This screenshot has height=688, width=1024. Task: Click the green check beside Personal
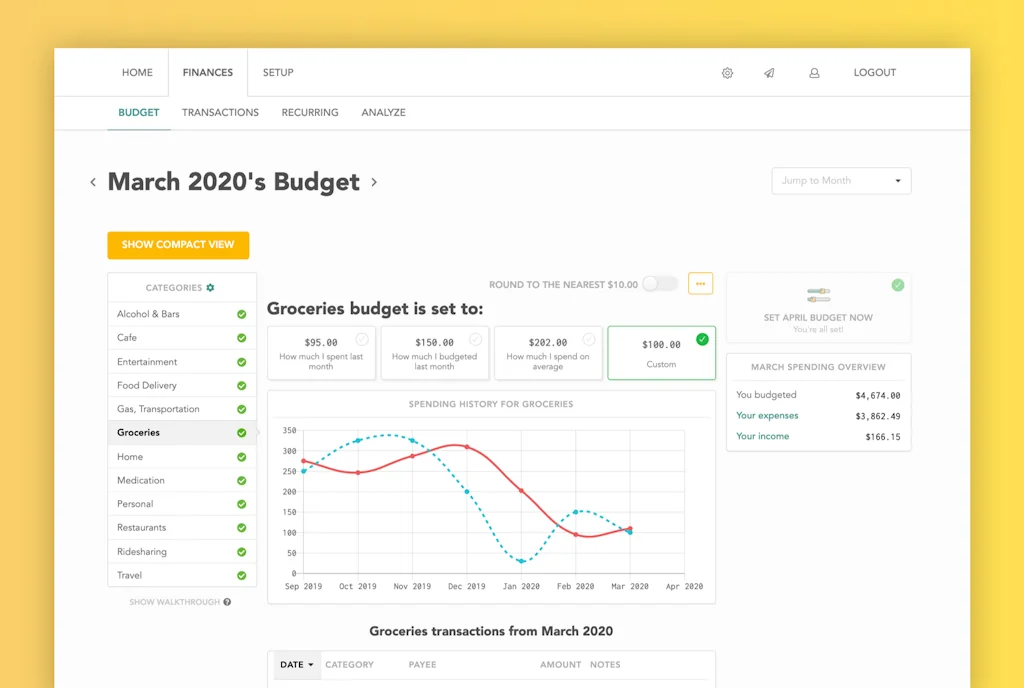pos(242,504)
